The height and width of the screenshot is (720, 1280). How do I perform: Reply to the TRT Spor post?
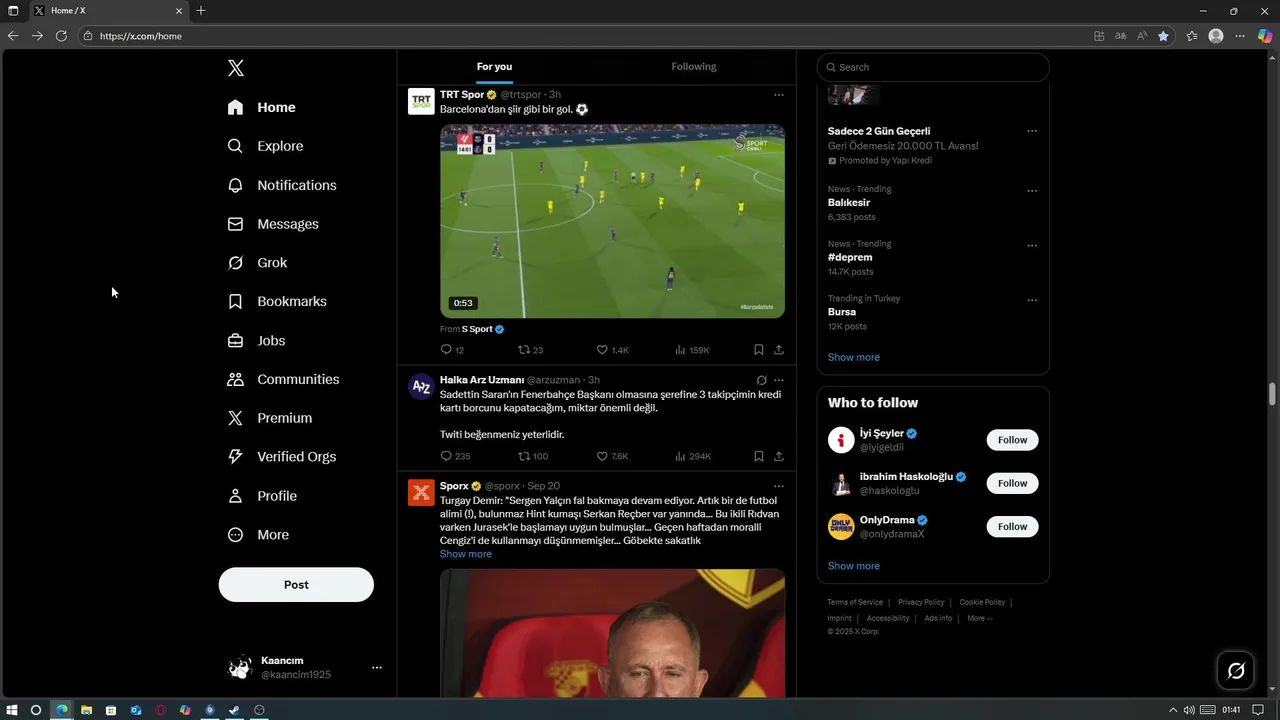[x=452, y=350]
